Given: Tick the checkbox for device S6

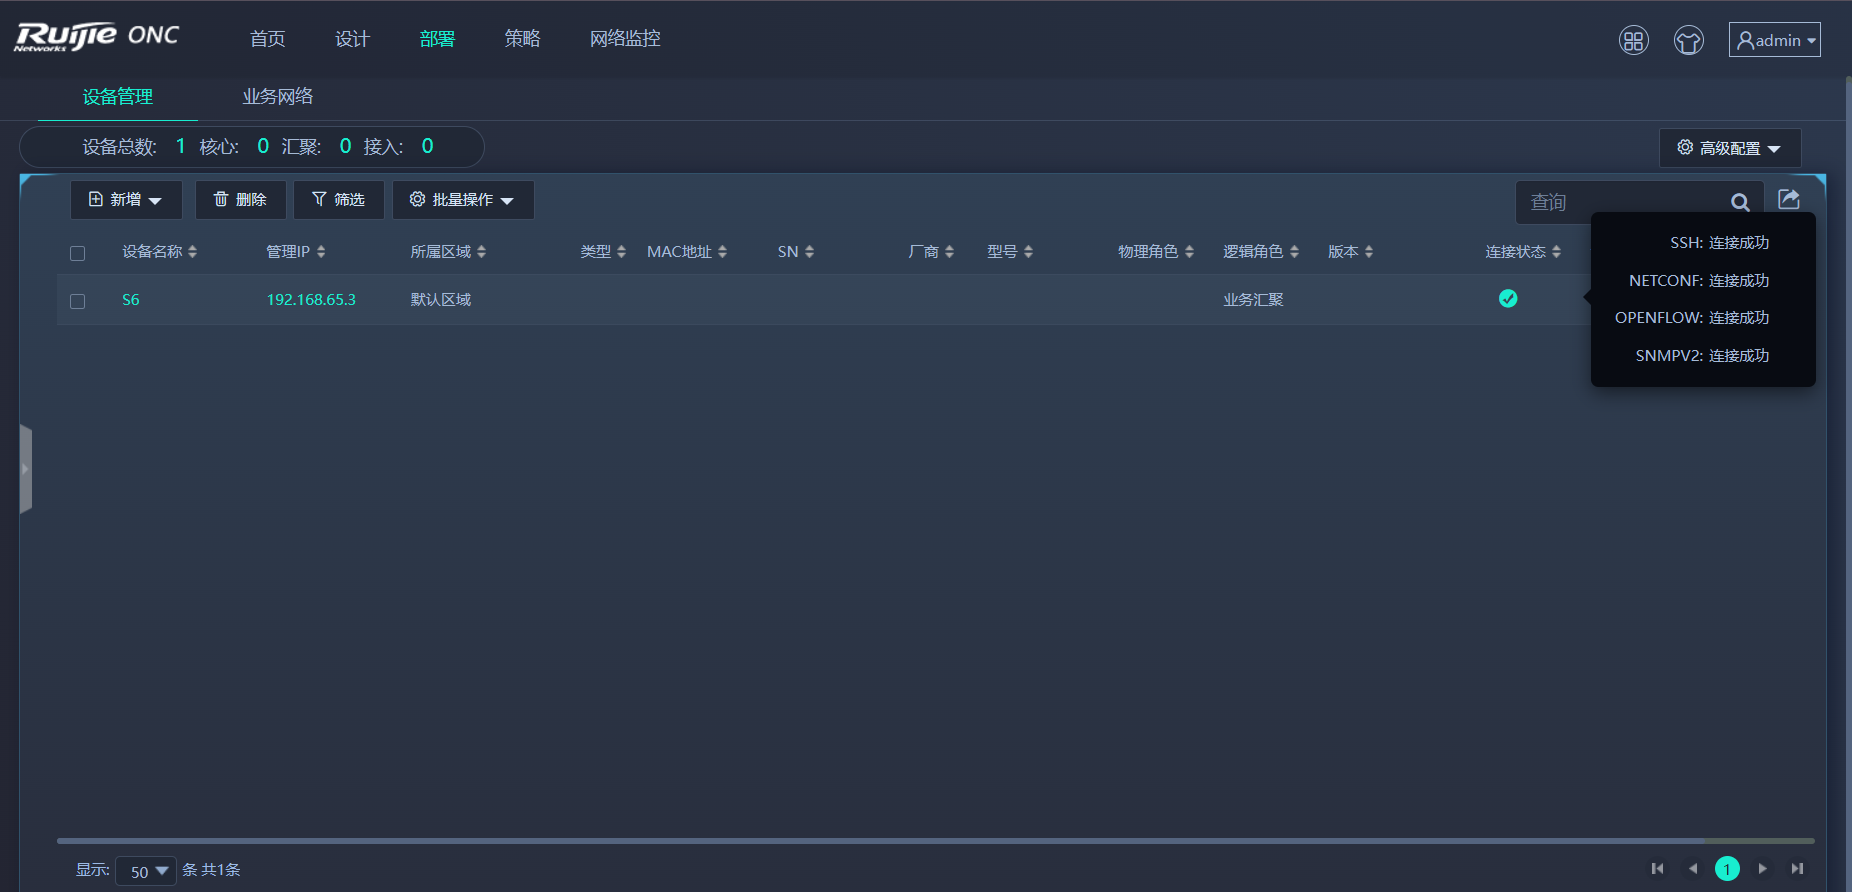Looking at the screenshot, I should coord(77,301).
